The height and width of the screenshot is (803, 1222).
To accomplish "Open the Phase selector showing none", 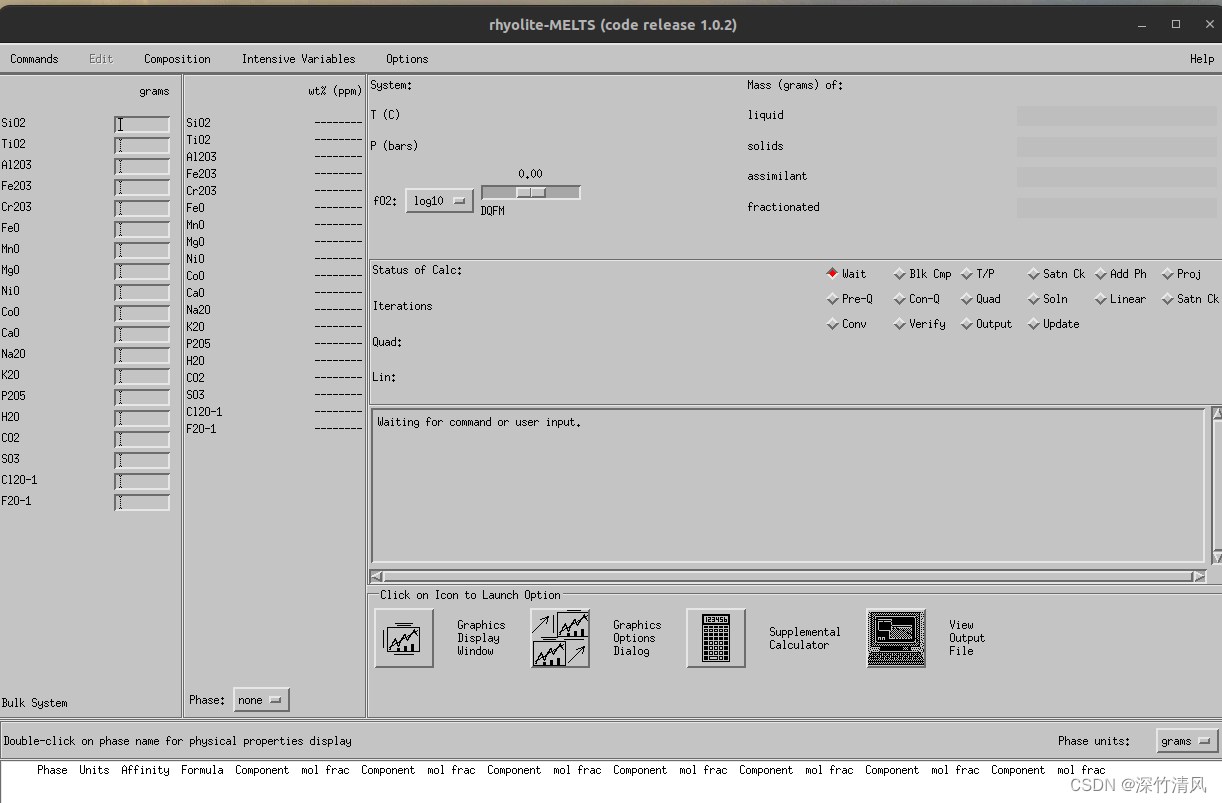I will point(261,699).
